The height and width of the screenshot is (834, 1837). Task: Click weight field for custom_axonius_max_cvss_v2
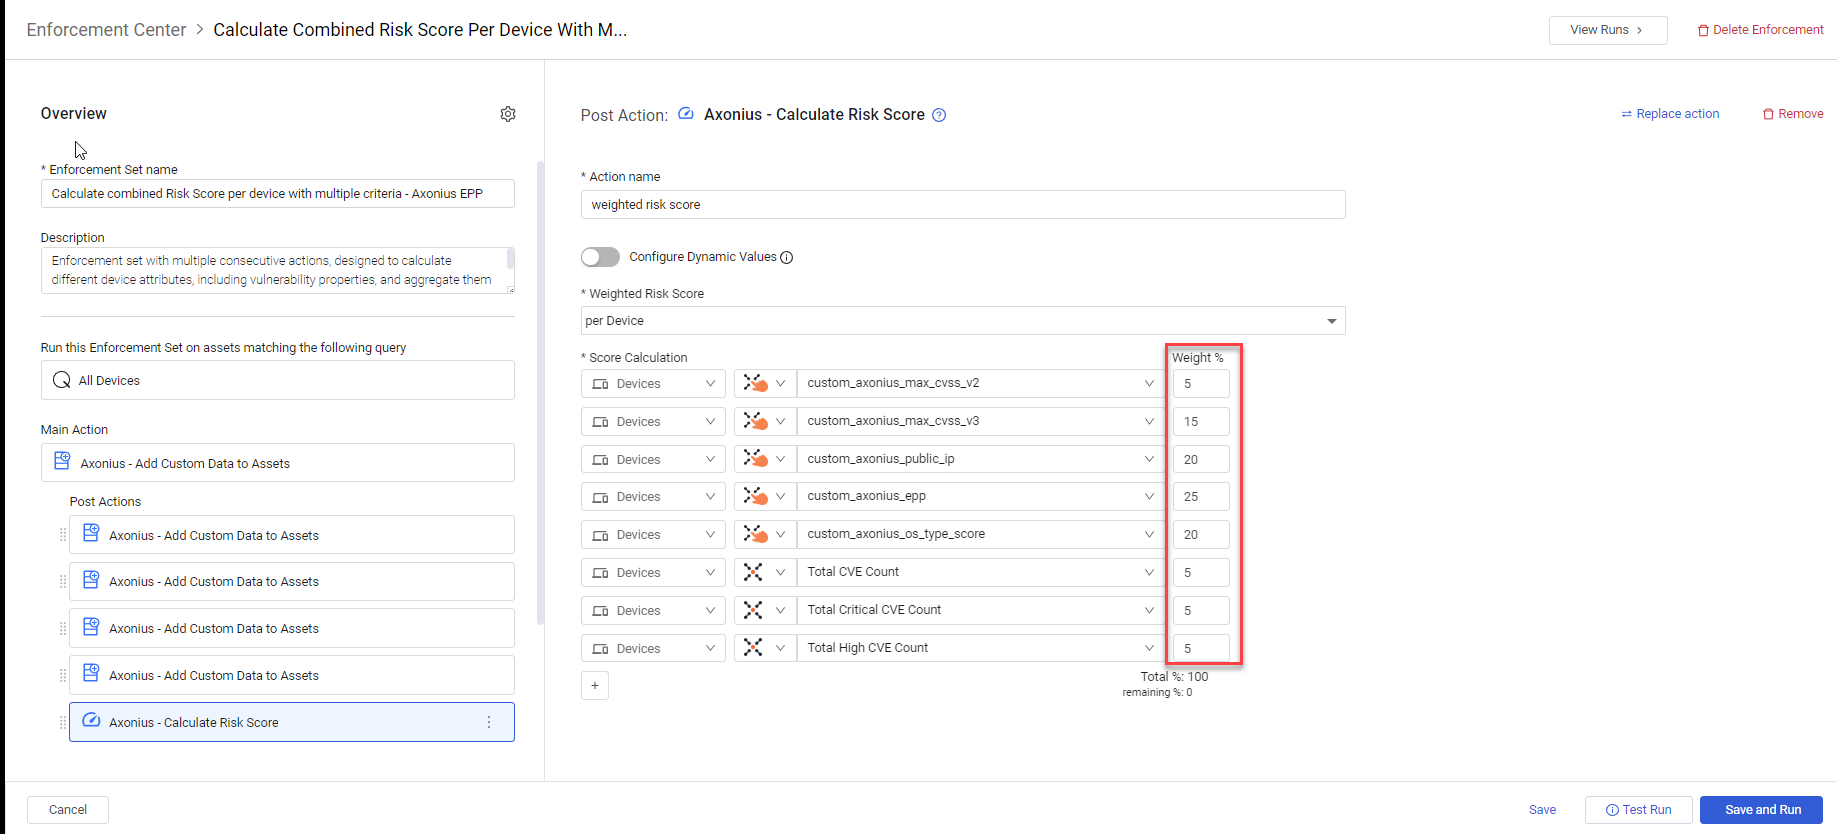[1201, 384]
